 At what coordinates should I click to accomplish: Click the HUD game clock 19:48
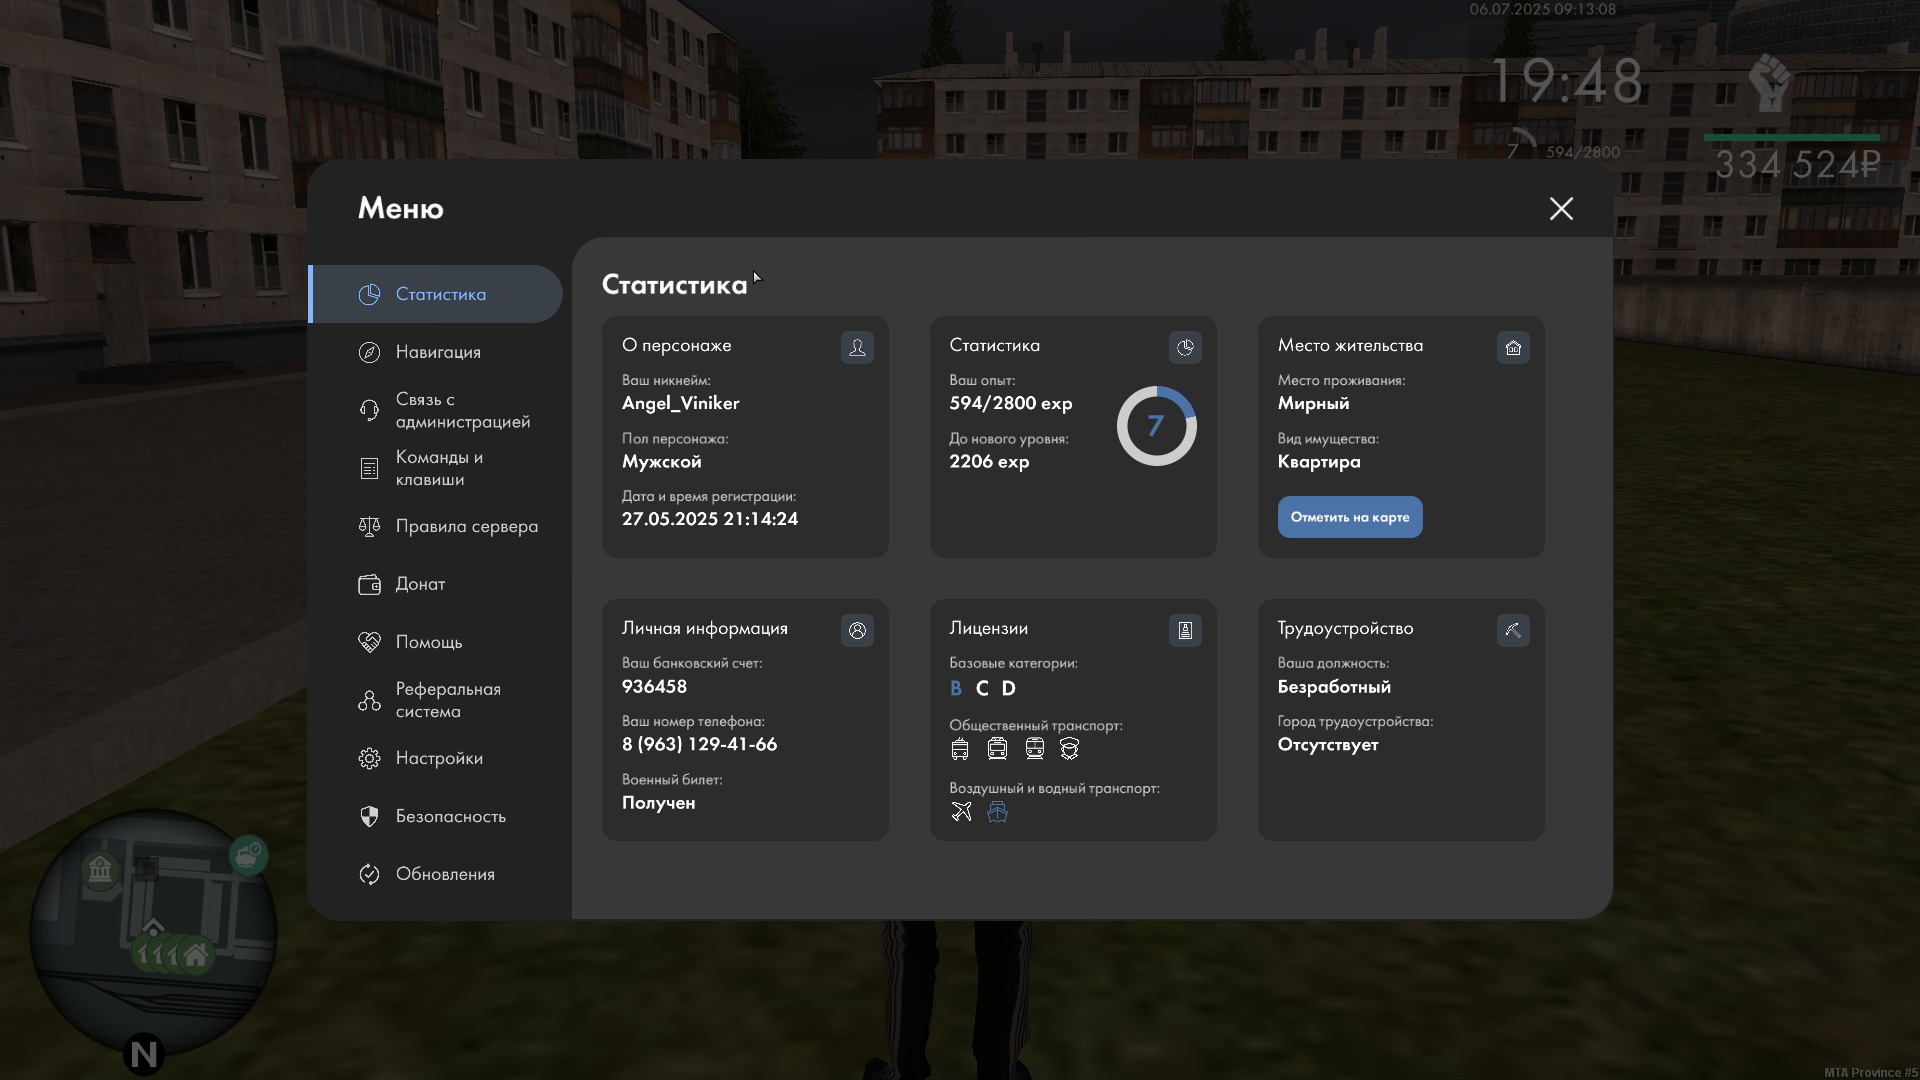(x=1567, y=82)
